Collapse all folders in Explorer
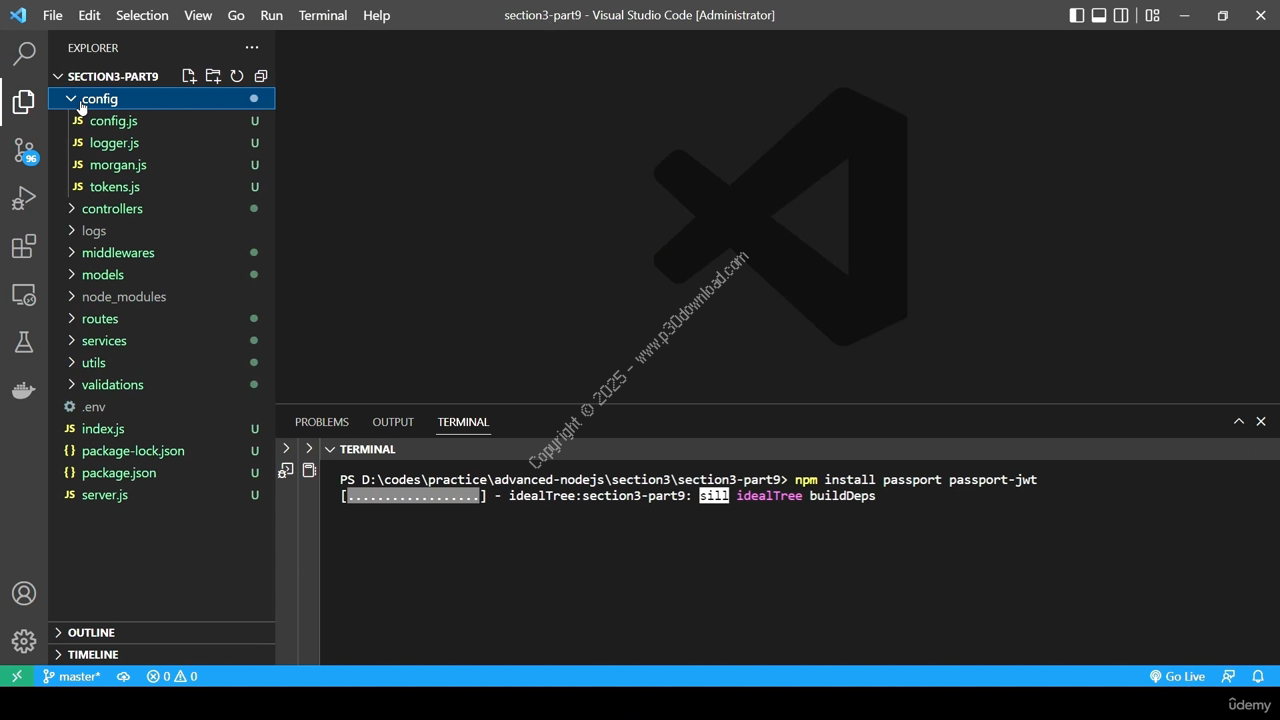The width and height of the screenshot is (1280, 720). (x=261, y=76)
